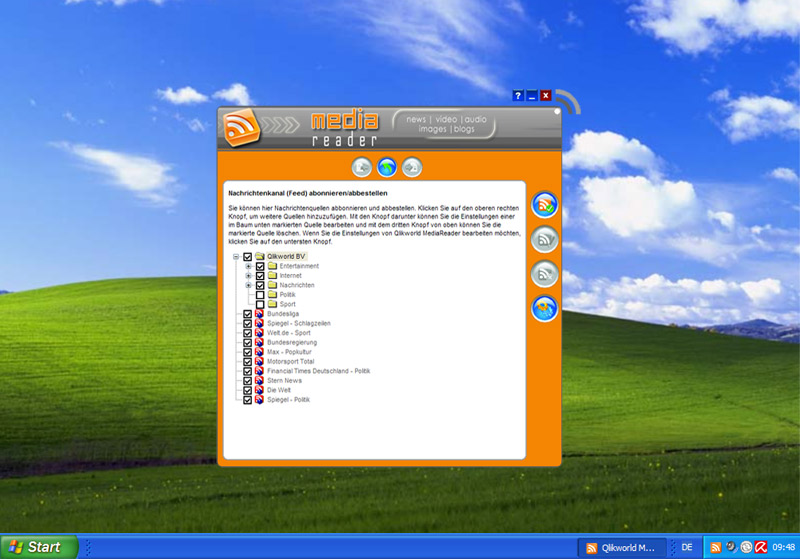Check the Sport folder checkbox

pos(260,304)
